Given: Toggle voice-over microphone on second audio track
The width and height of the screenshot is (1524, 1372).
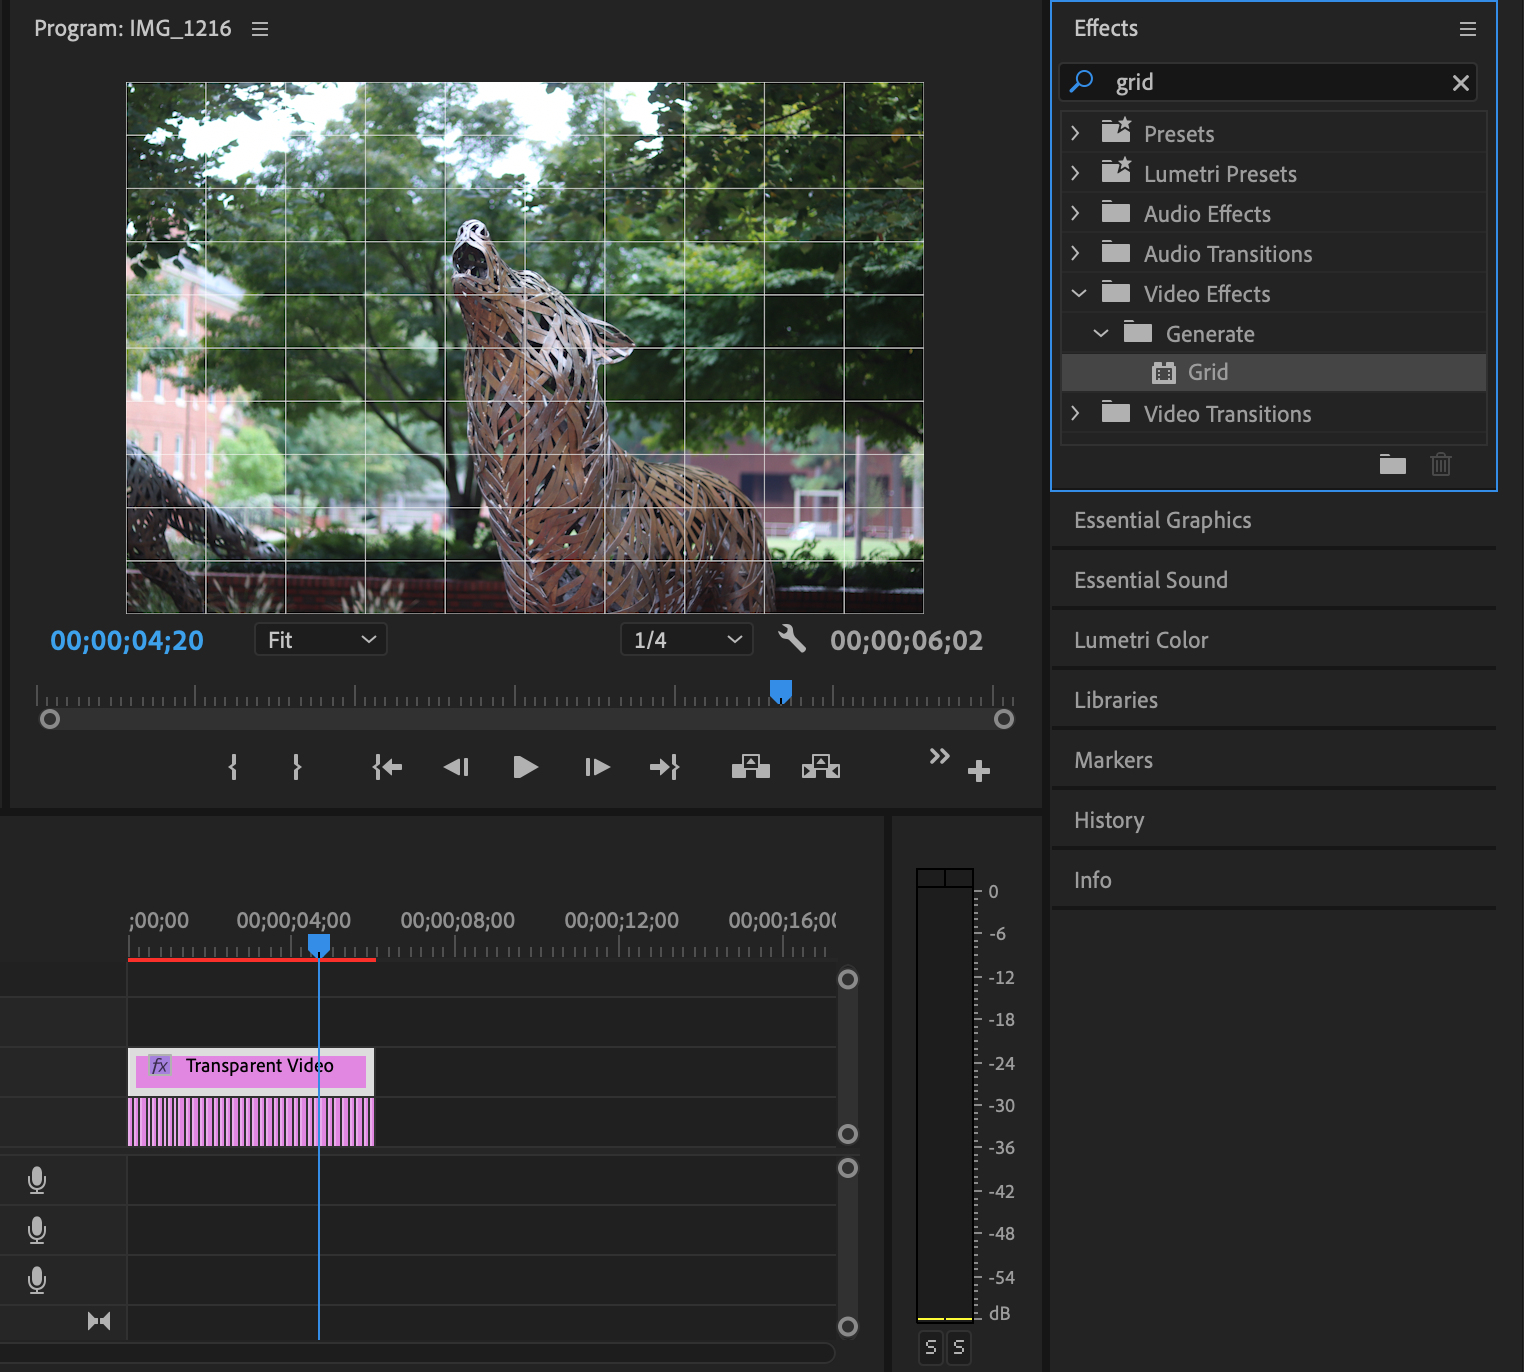Looking at the screenshot, I should [x=37, y=1231].
